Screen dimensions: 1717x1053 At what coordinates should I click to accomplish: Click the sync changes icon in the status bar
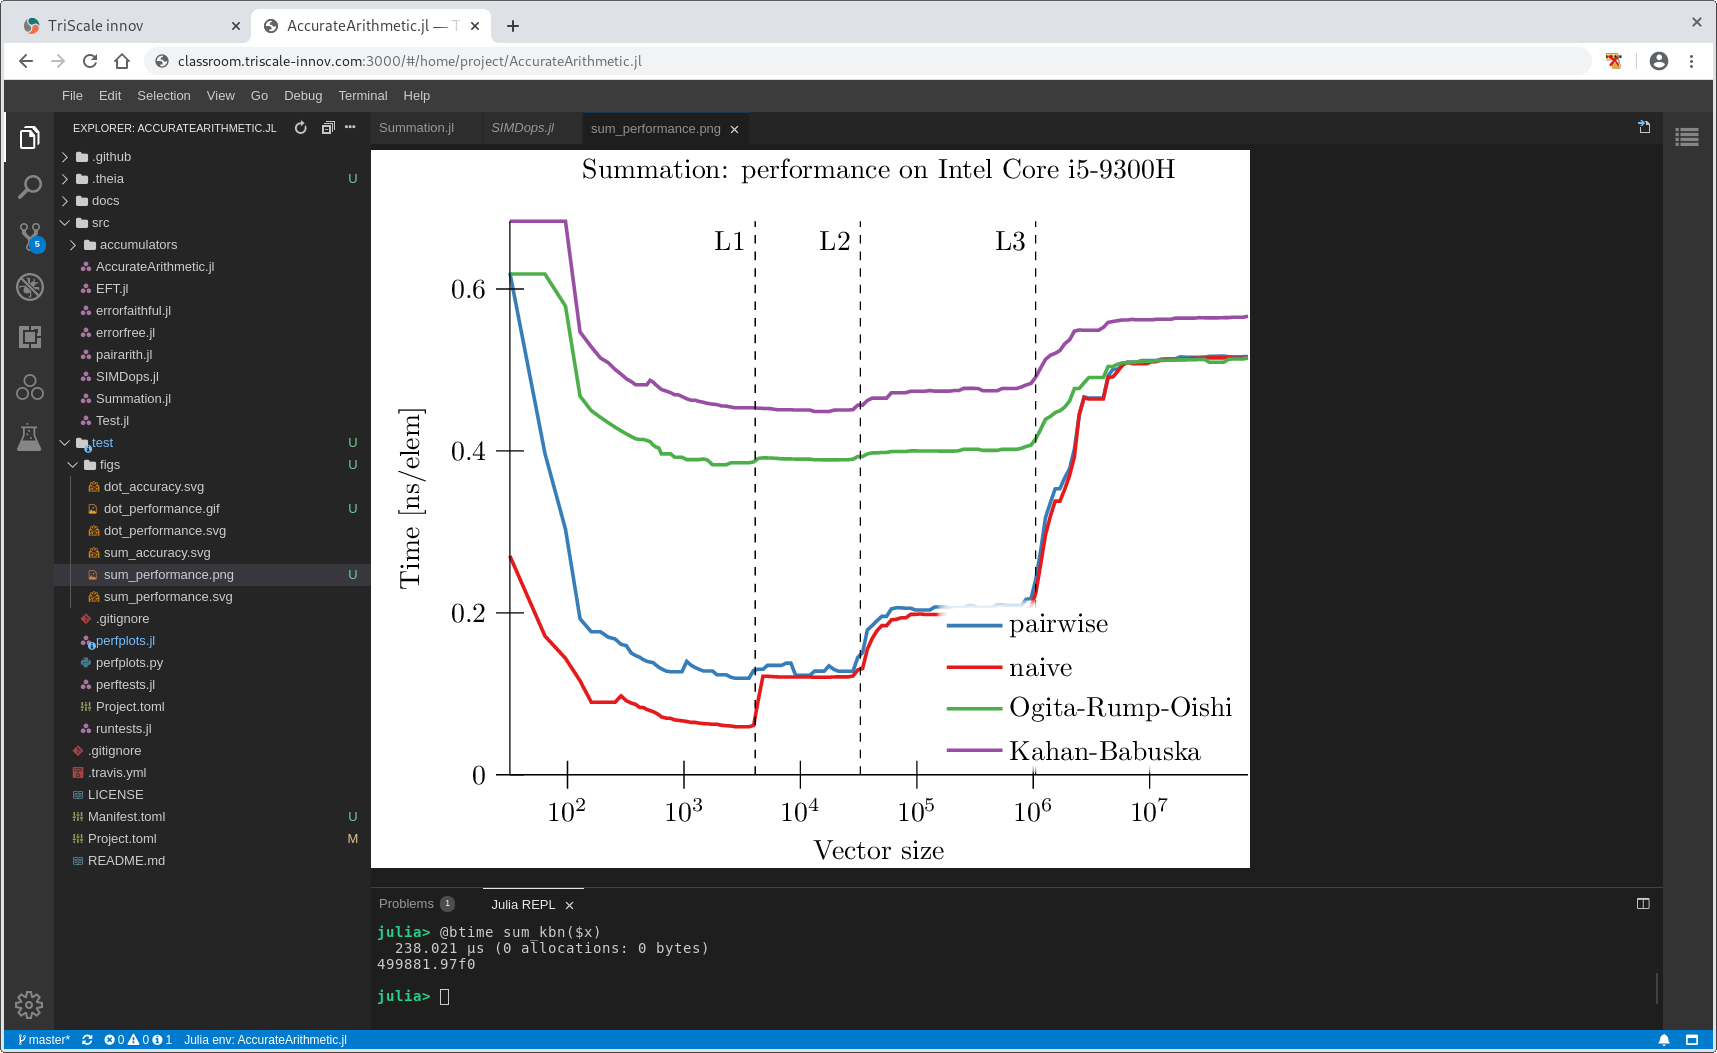click(x=87, y=1040)
